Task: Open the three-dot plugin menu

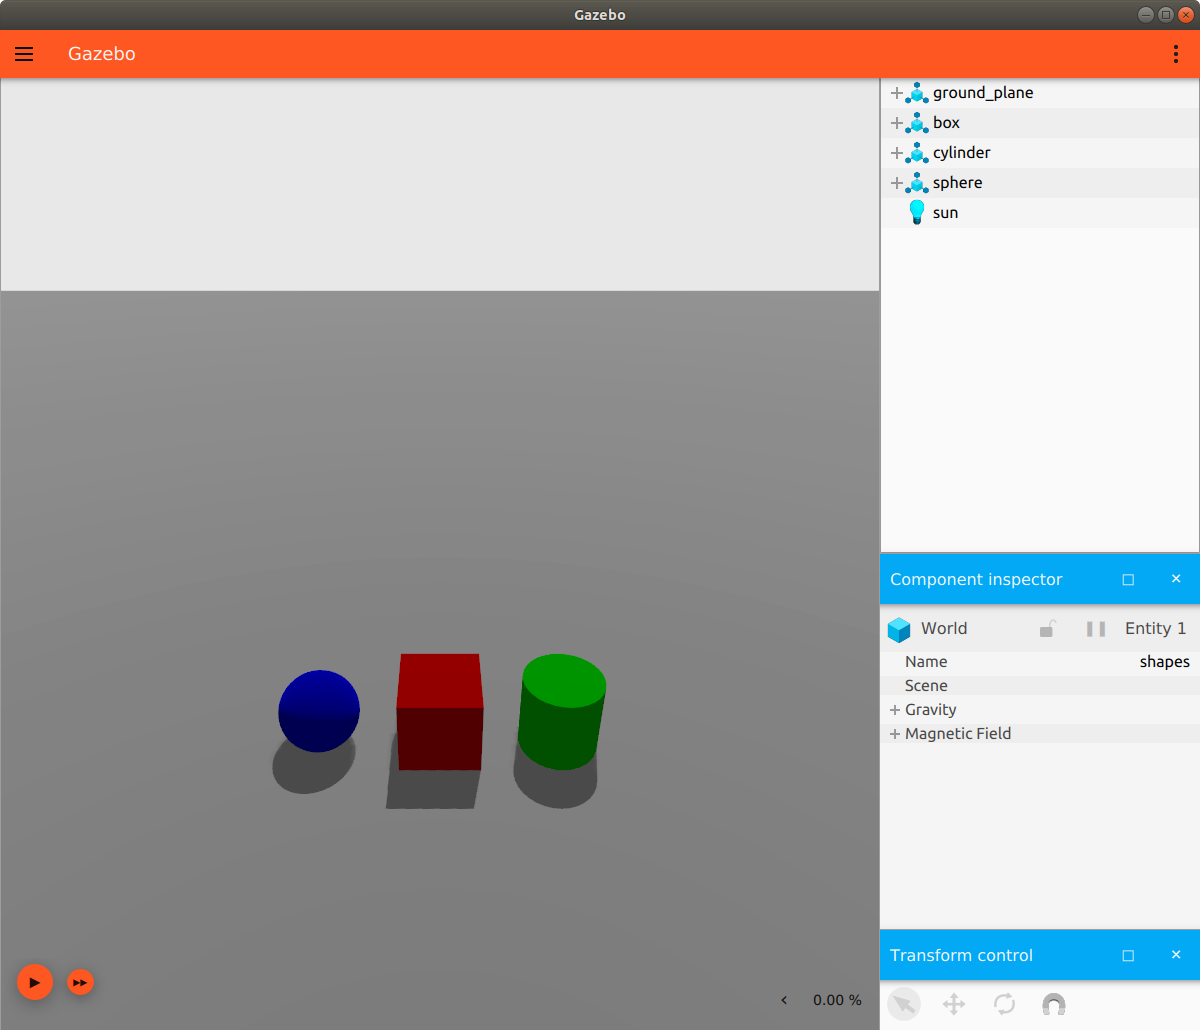Action: [1176, 54]
